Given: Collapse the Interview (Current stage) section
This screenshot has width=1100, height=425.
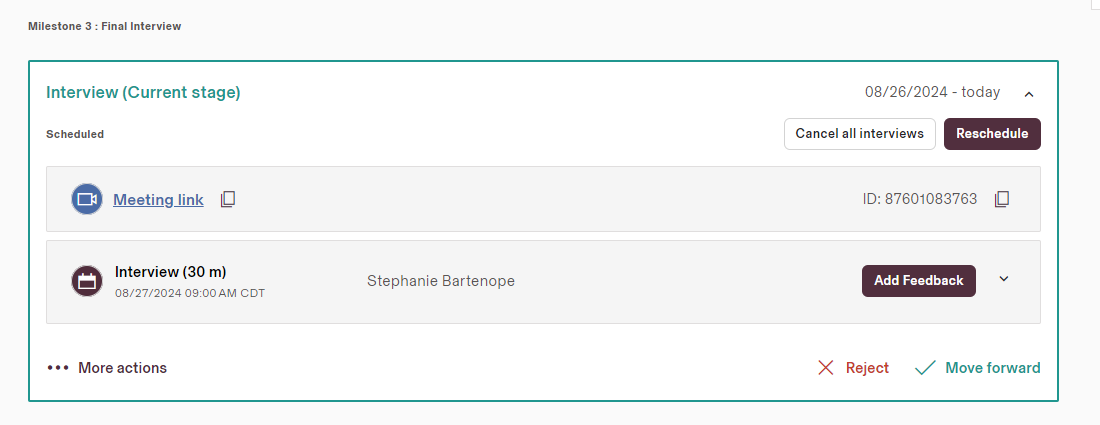Looking at the screenshot, I should tap(1028, 94).
